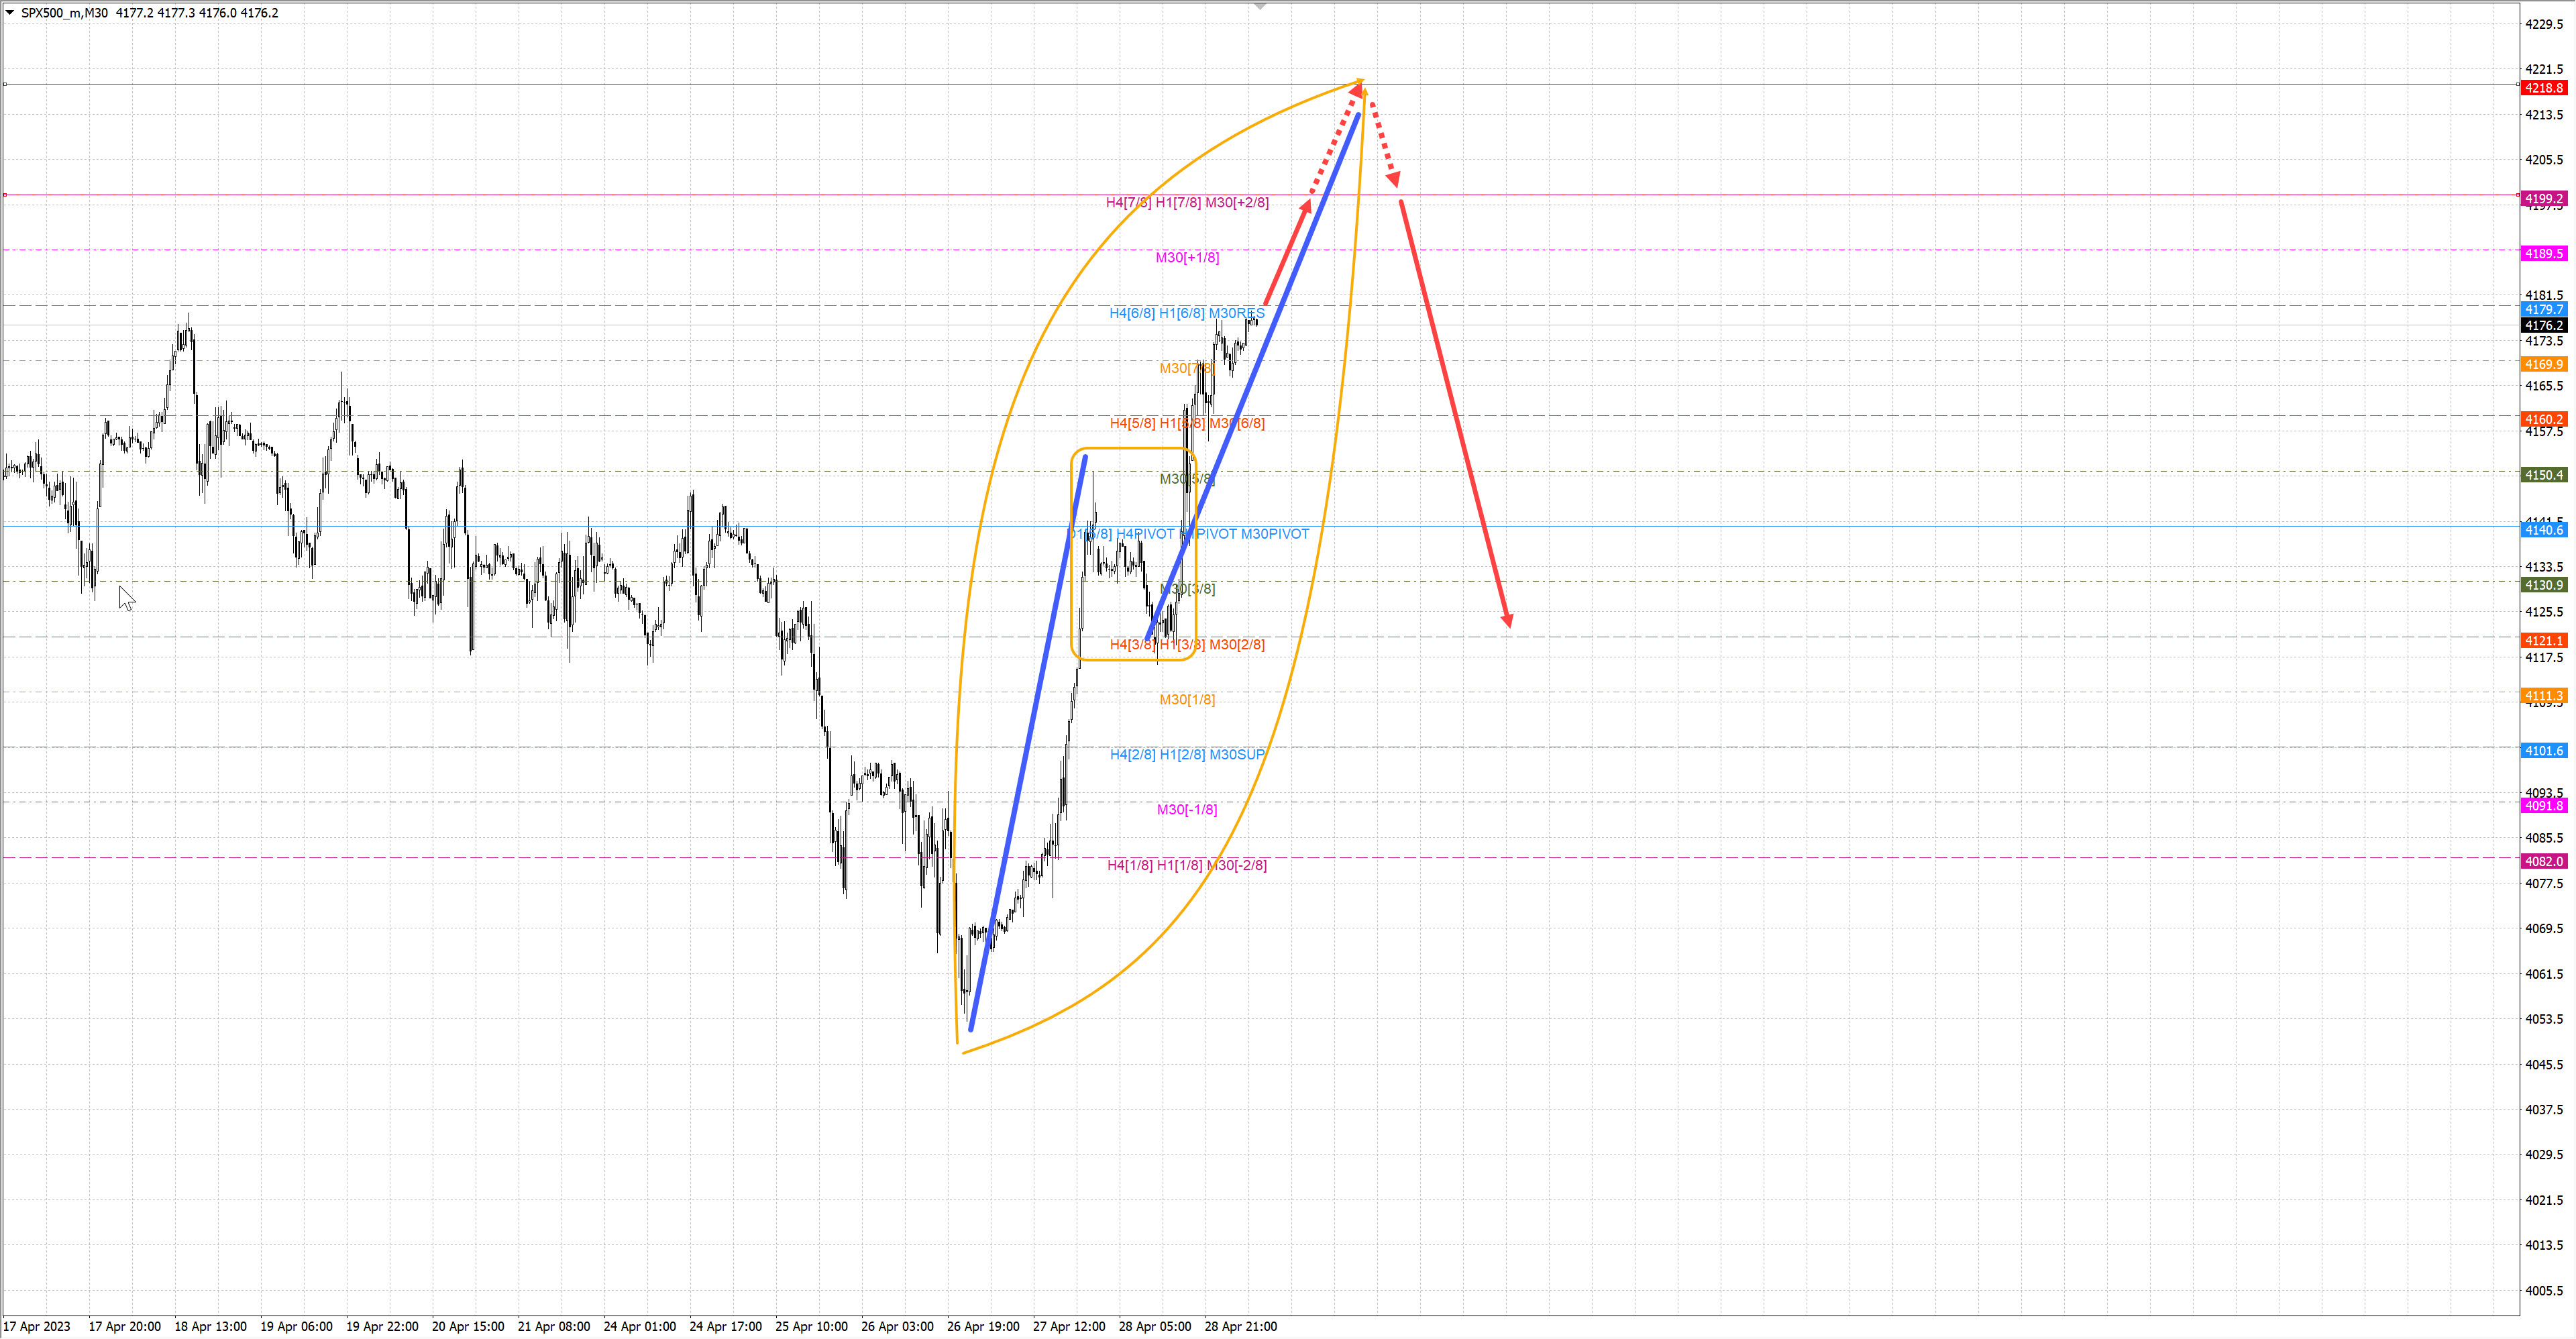
Task: Click the gray chart-shift triangle at top
Action: click(x=1260, y=7)
